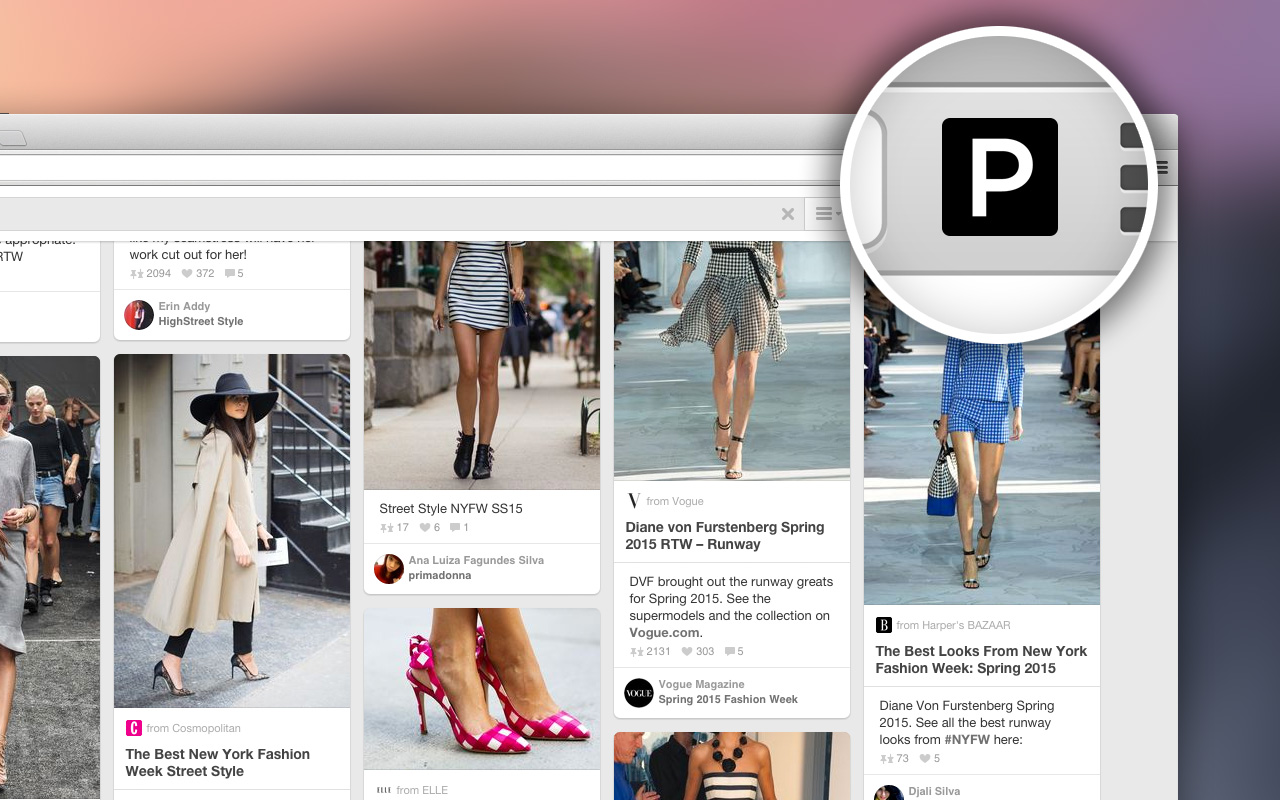Viewport: 1280px width, 800px height.
Task: Open the Erin Addy profile link
Action: click(184, 306)
